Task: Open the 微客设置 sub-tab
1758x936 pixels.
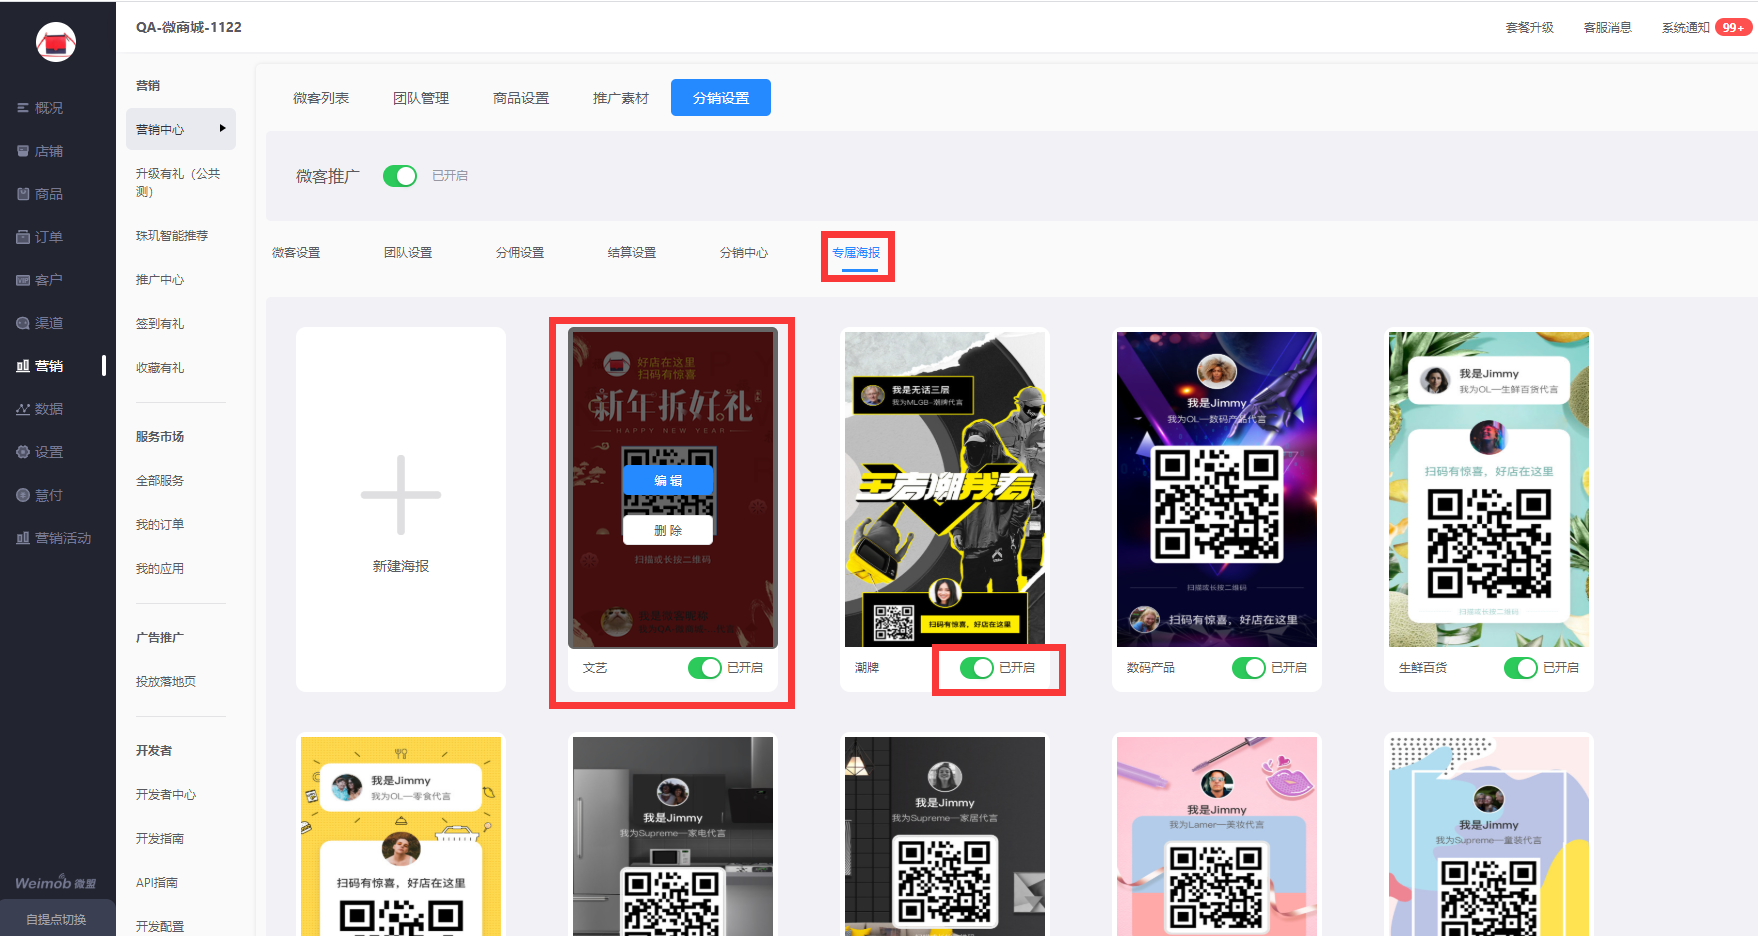Action: point(296,253)
